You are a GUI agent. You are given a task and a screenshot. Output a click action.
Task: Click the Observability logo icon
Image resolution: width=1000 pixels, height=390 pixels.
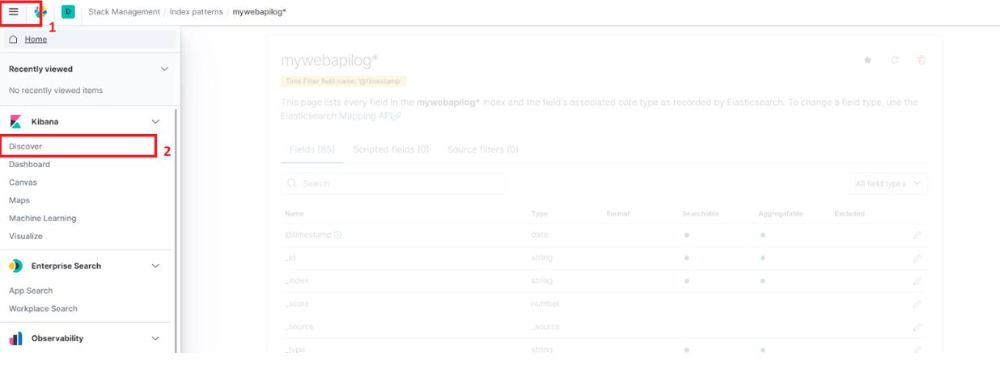click(16, 338)
